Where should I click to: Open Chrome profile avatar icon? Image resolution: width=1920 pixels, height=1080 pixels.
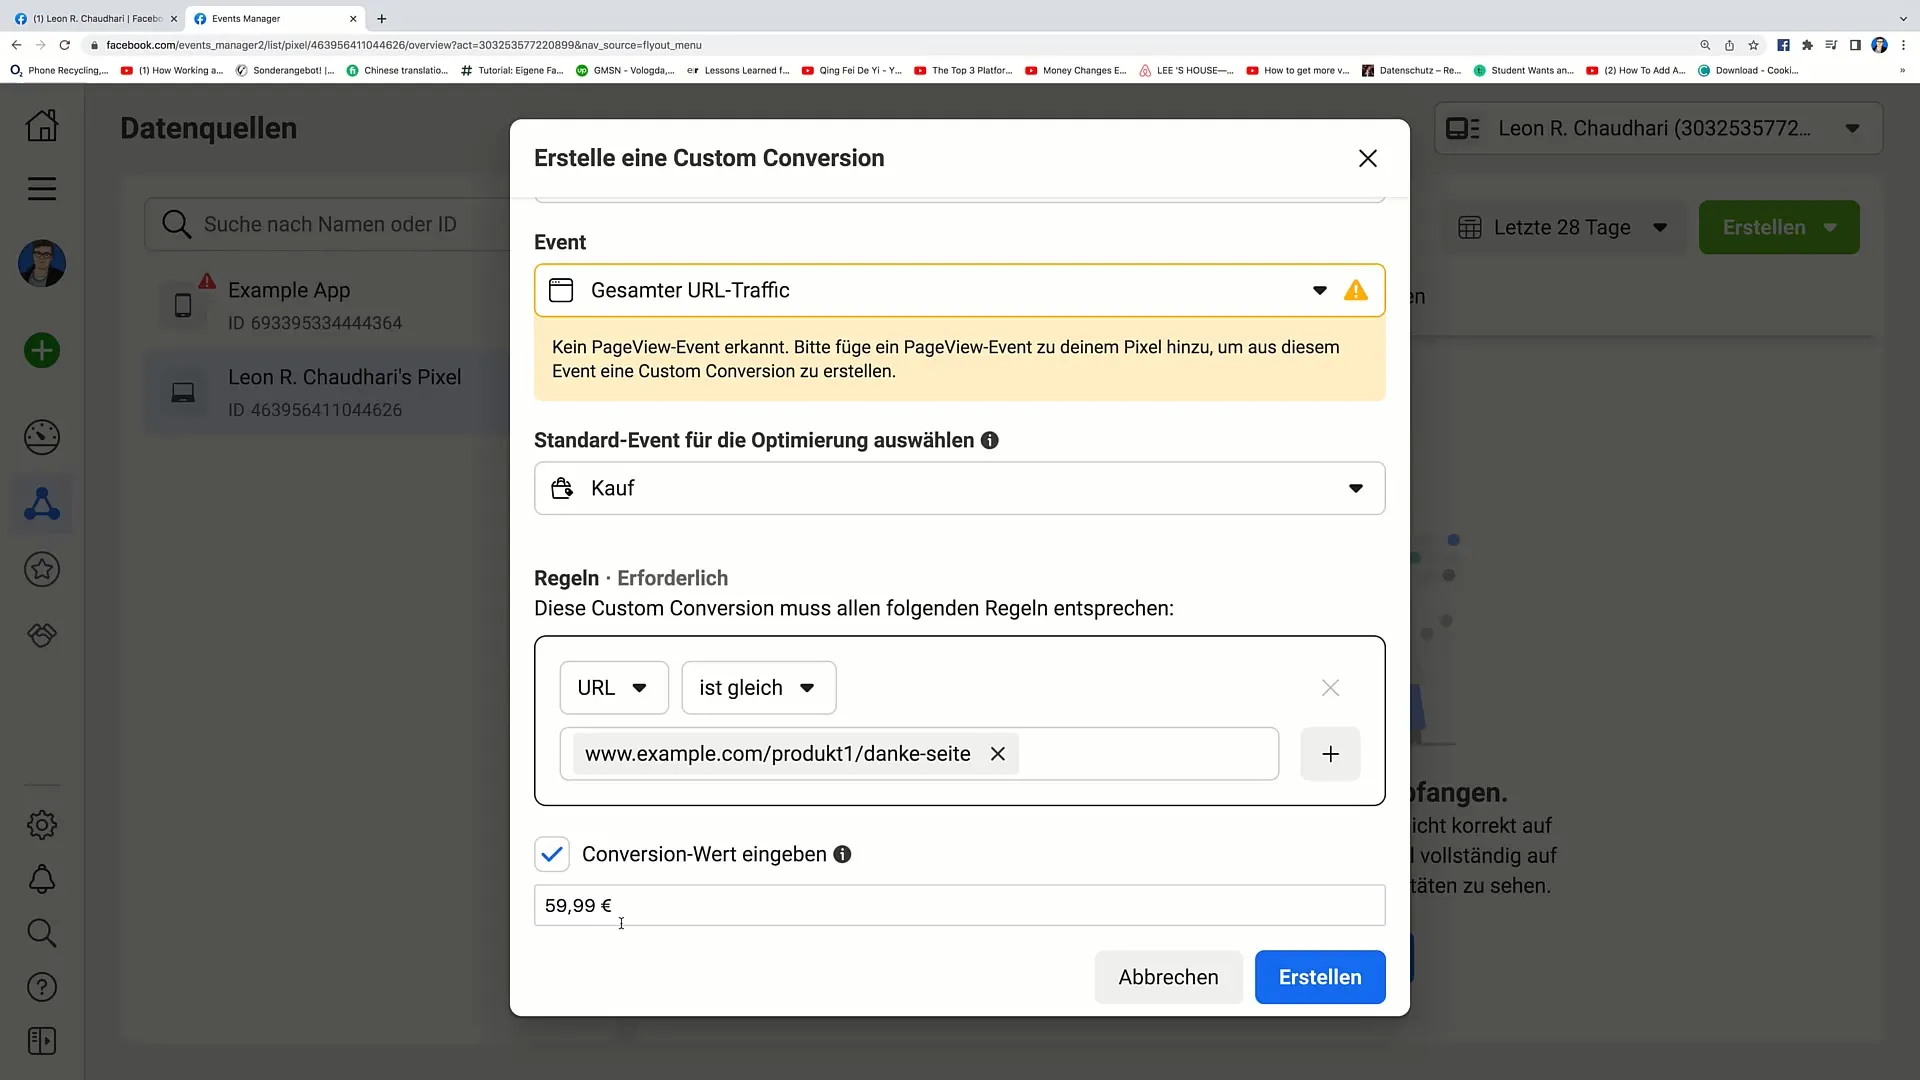[x=1879, y=45]
